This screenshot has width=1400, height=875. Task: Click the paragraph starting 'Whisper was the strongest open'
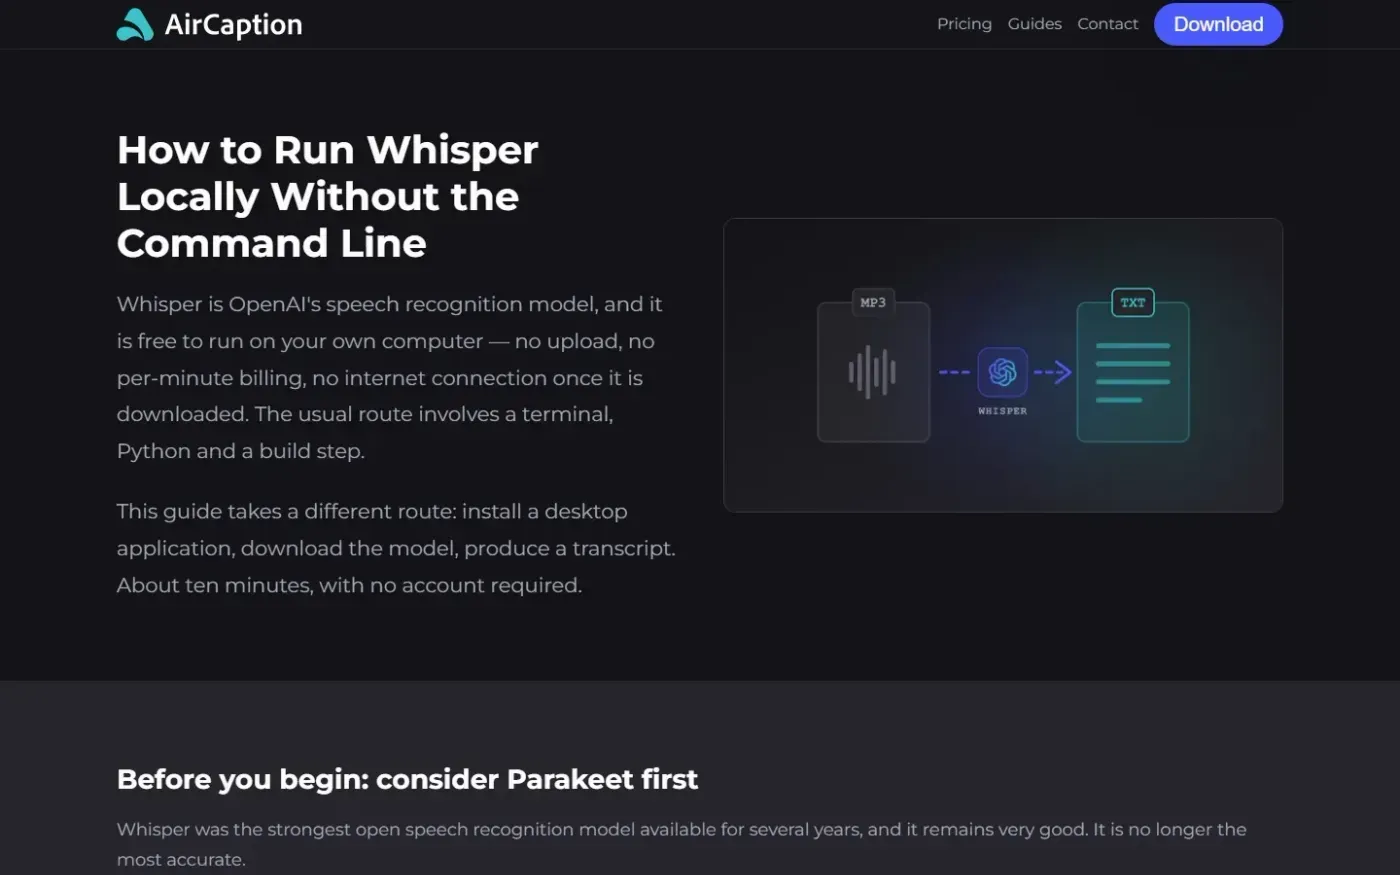[x=681, y=844]
